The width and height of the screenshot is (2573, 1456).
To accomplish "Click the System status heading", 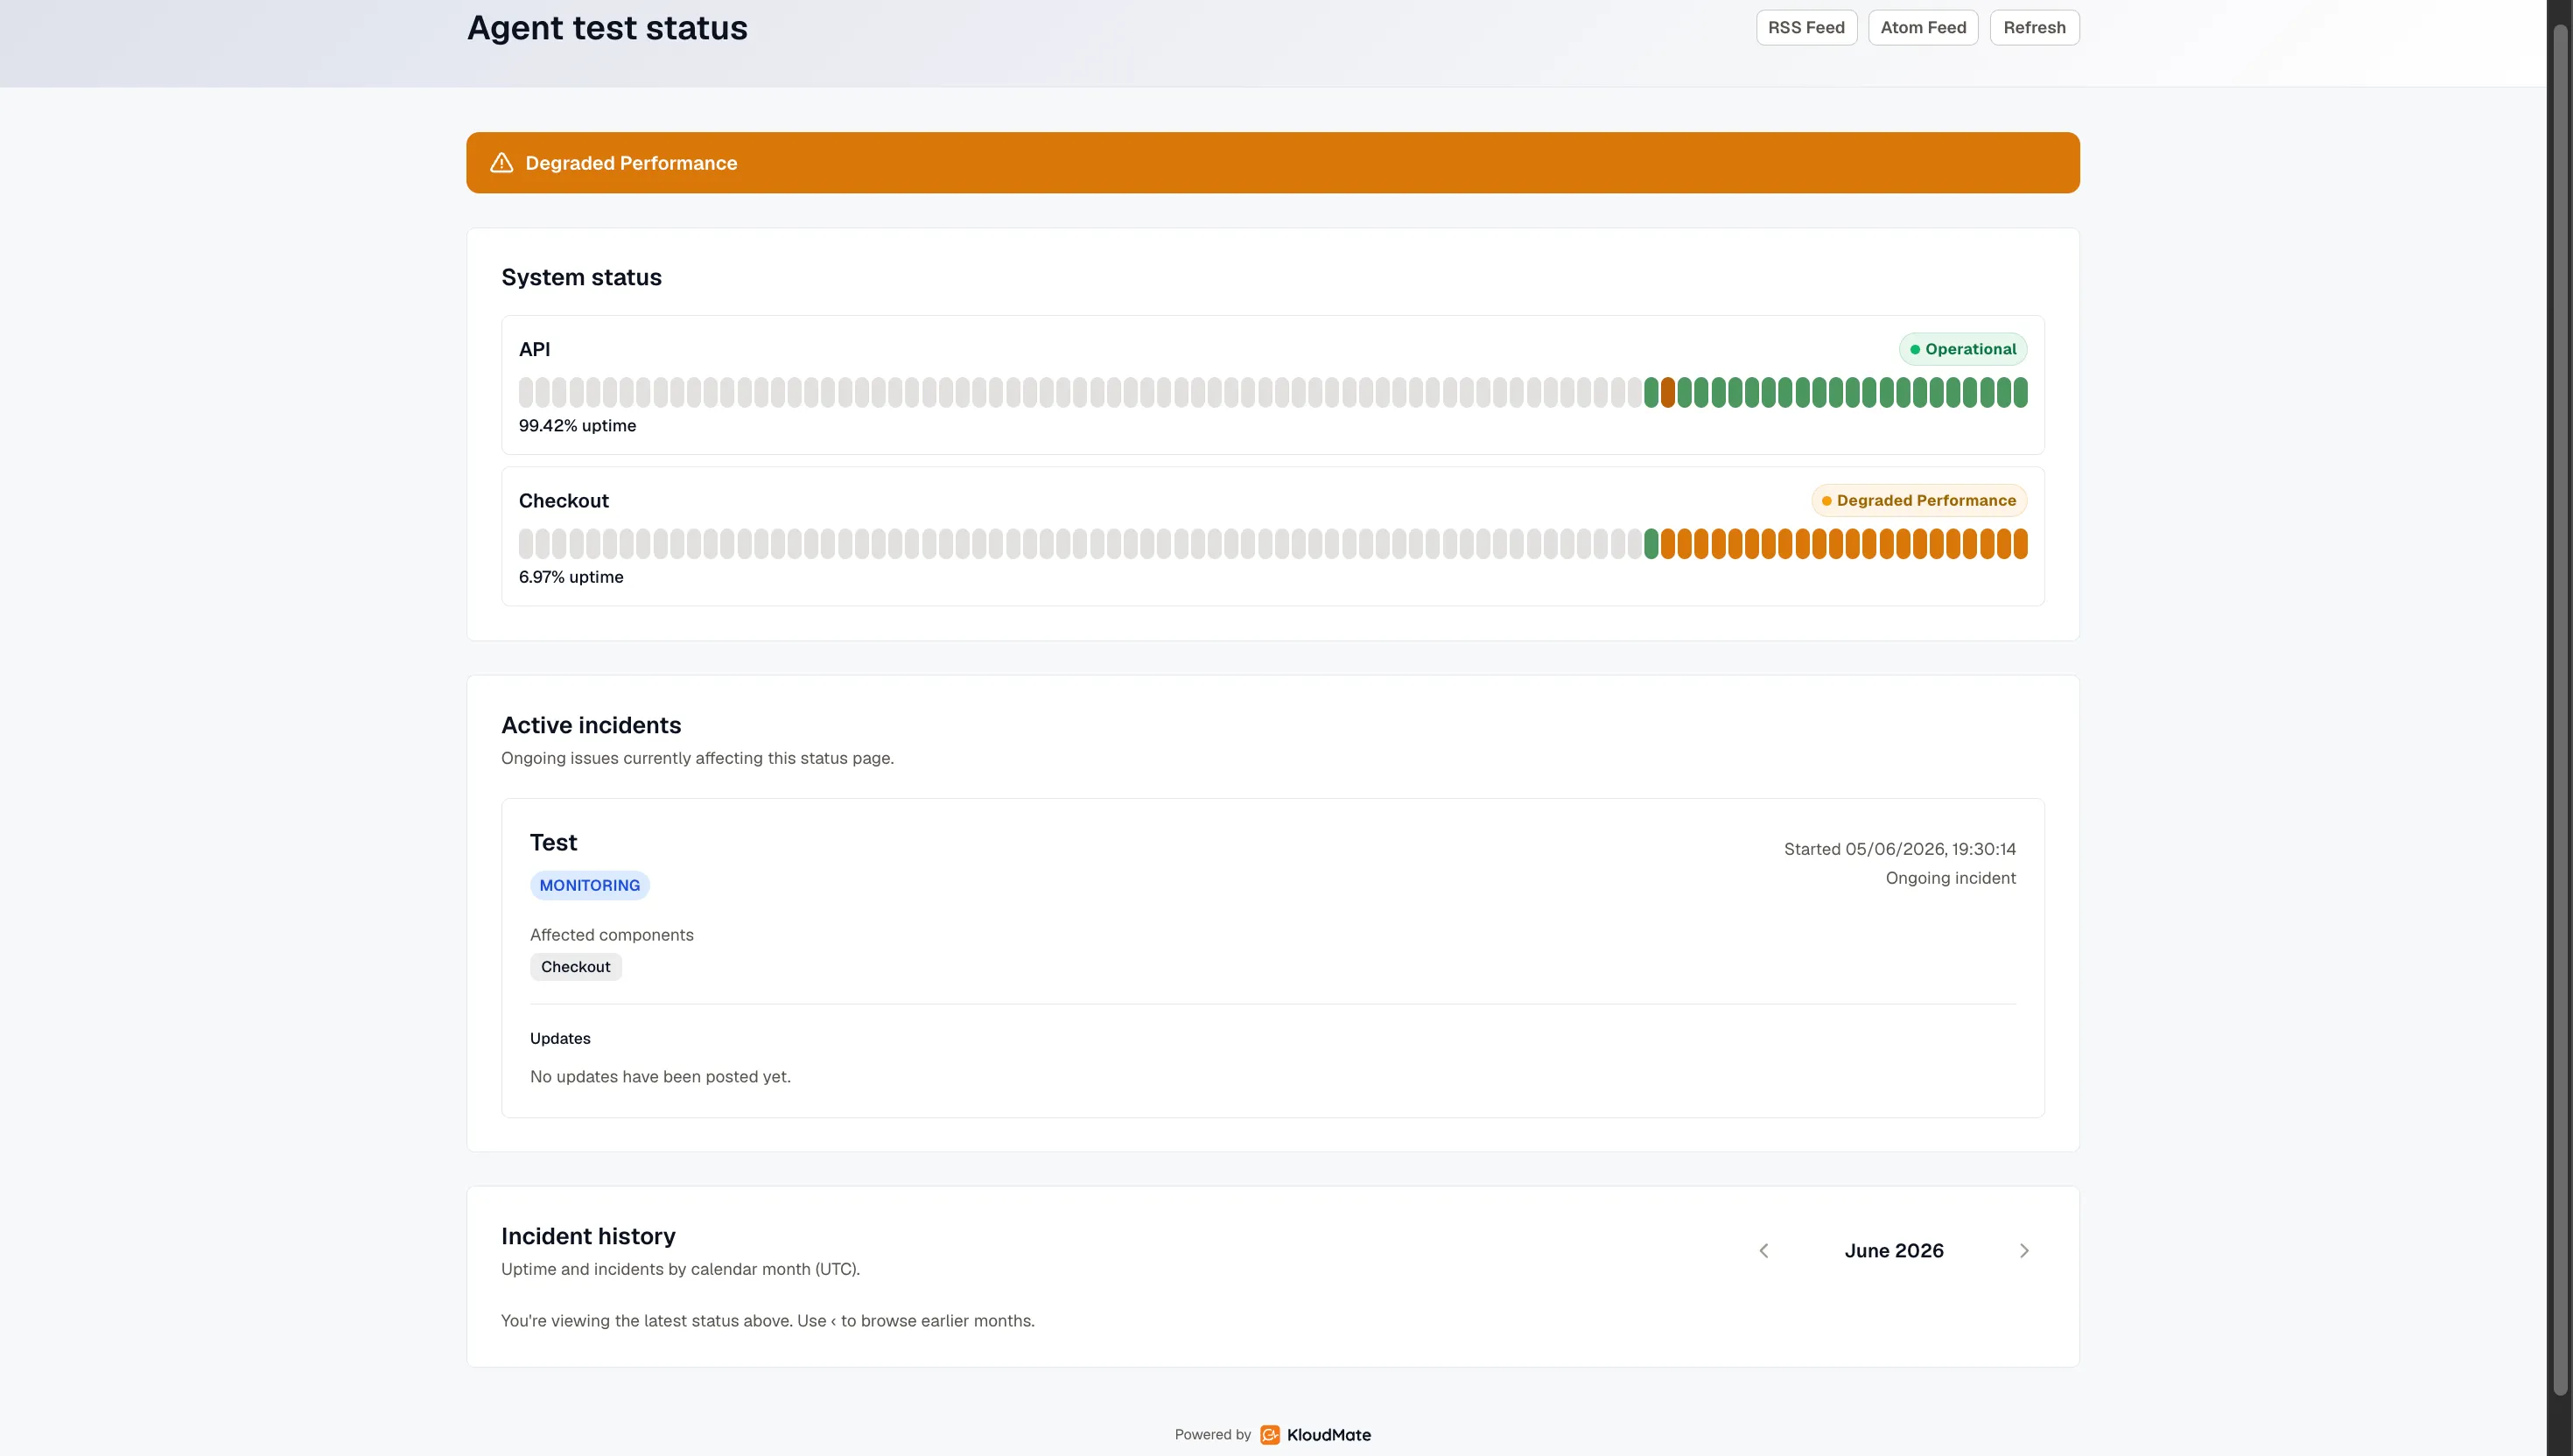I will coord(581,277).
